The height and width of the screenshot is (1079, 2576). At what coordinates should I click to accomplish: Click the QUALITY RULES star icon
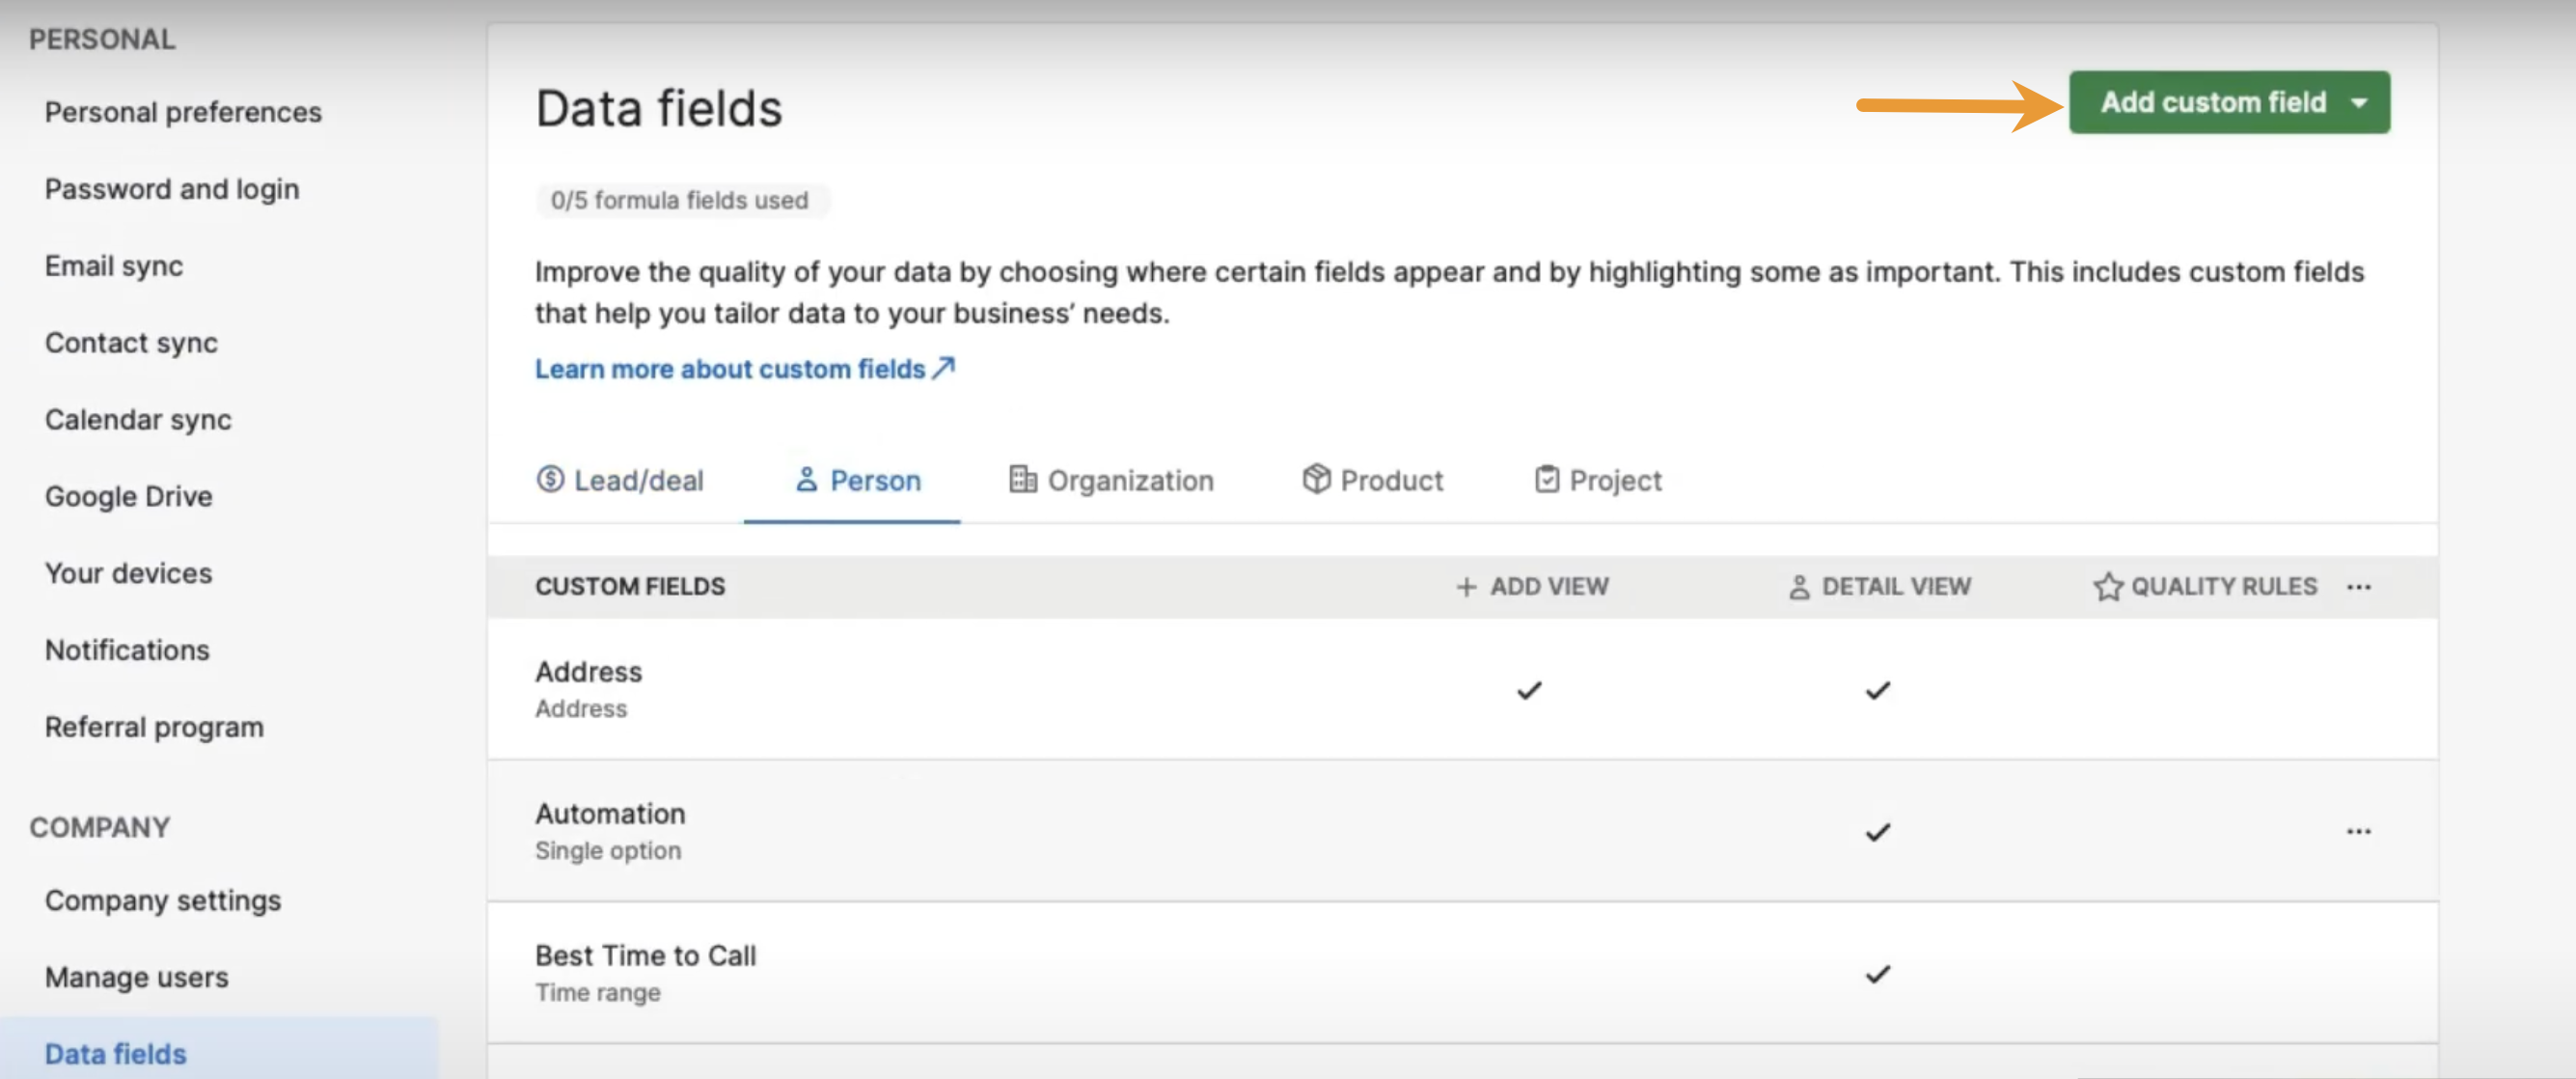point(2107,587)
